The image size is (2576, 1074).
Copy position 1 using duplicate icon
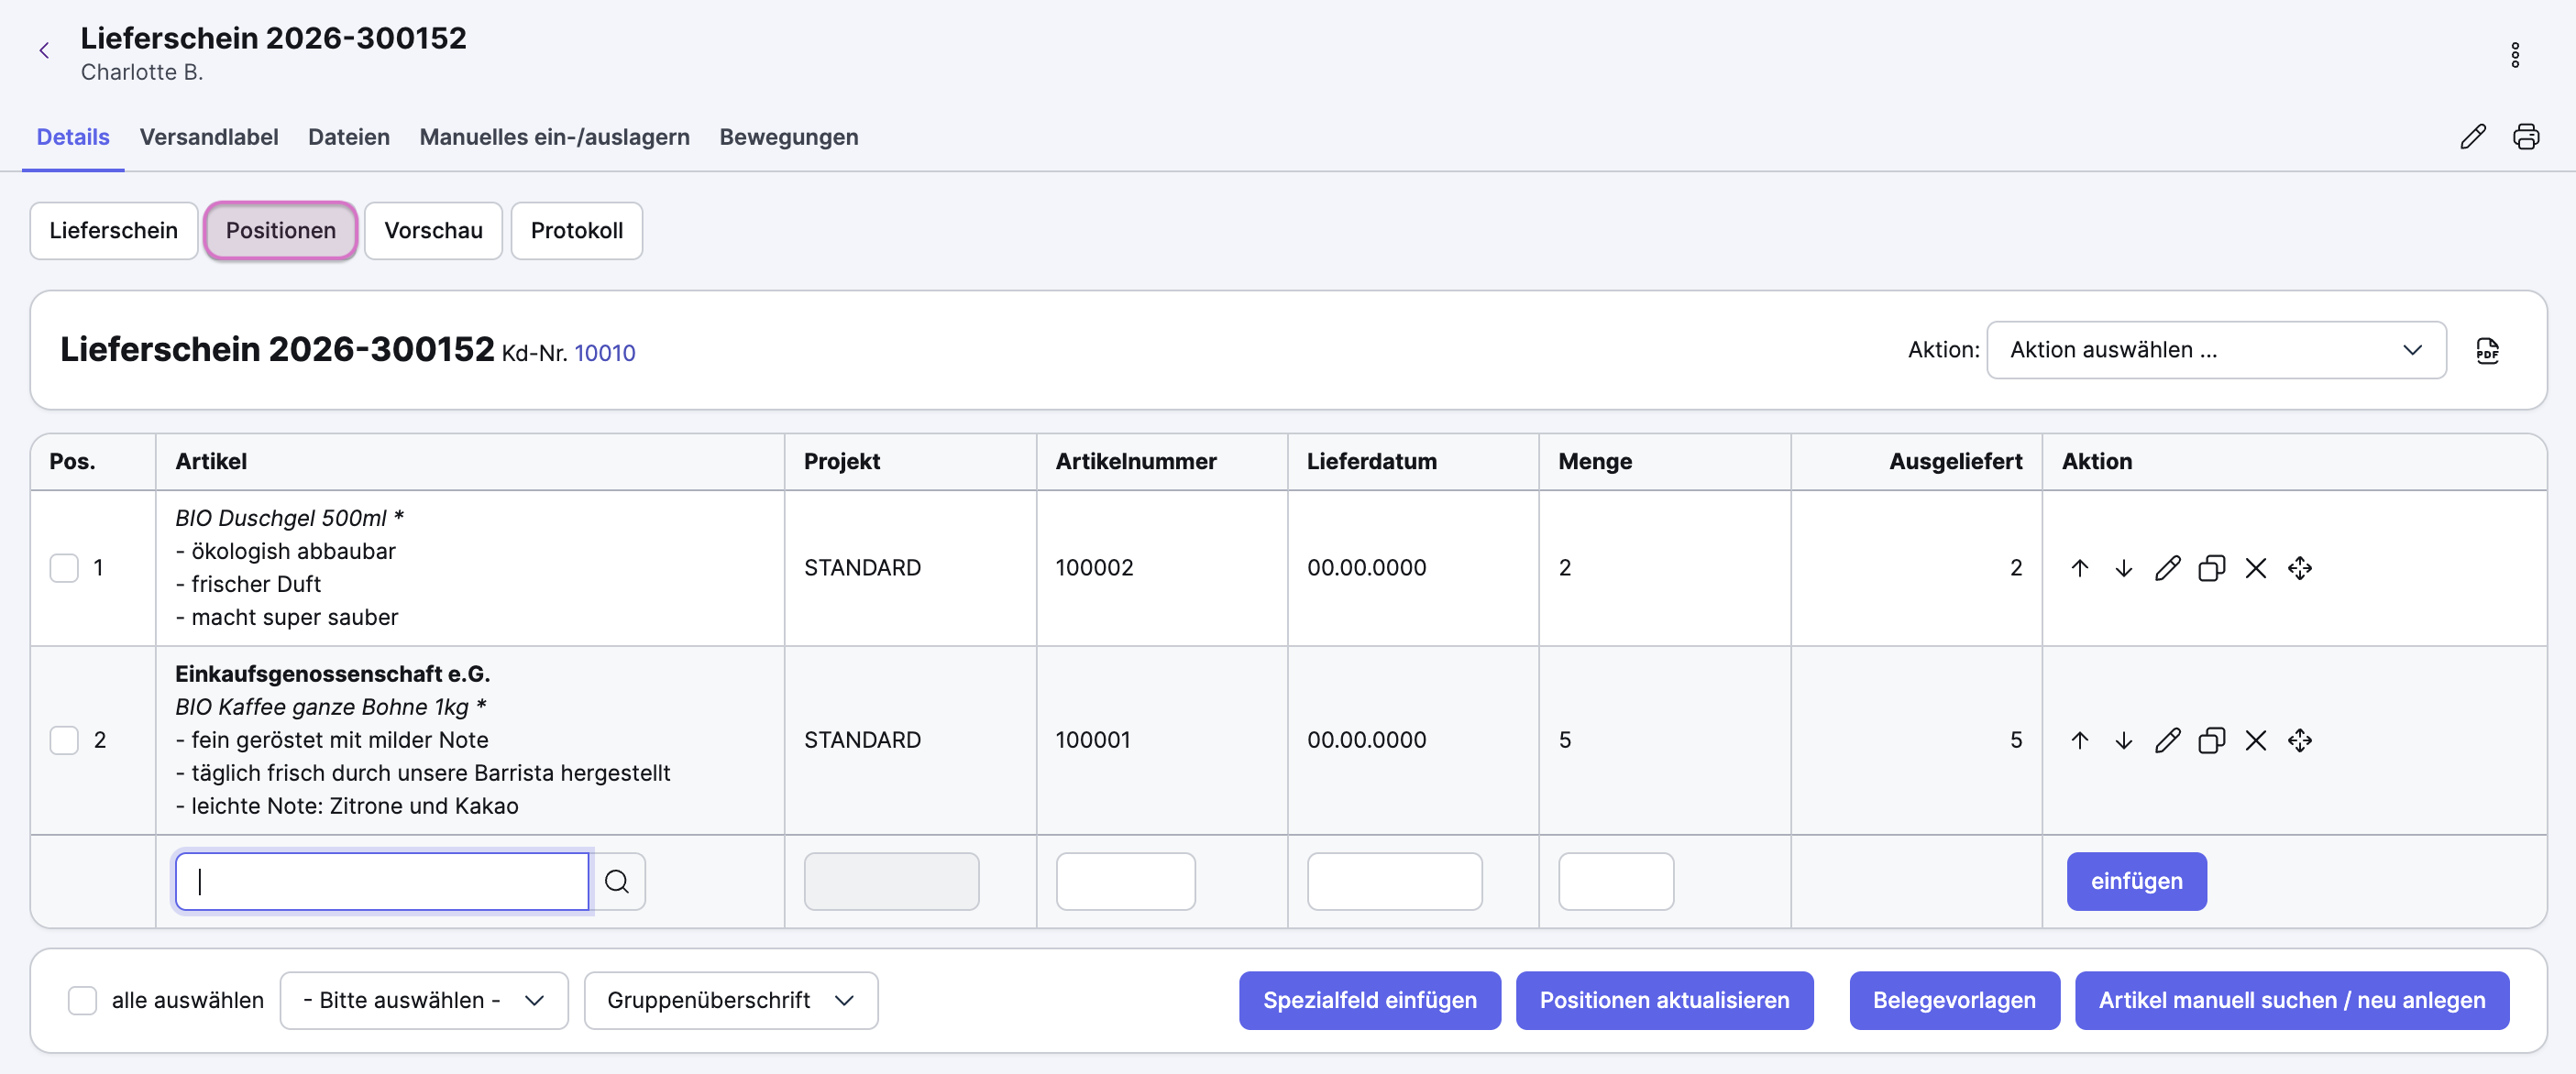[x=2211, y=569]
